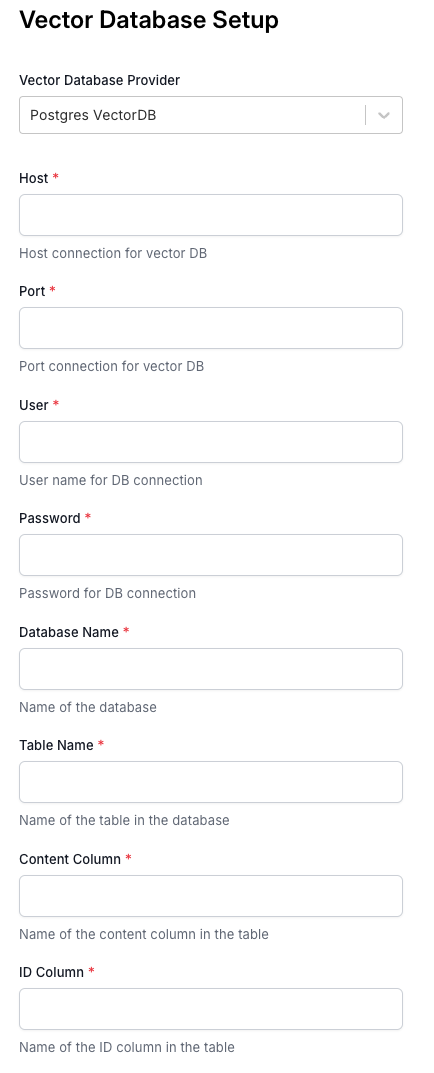The height and width of the screenshot is (1073, 434).
Task: Select the Port input field
Action: click(x=211, y=328)
